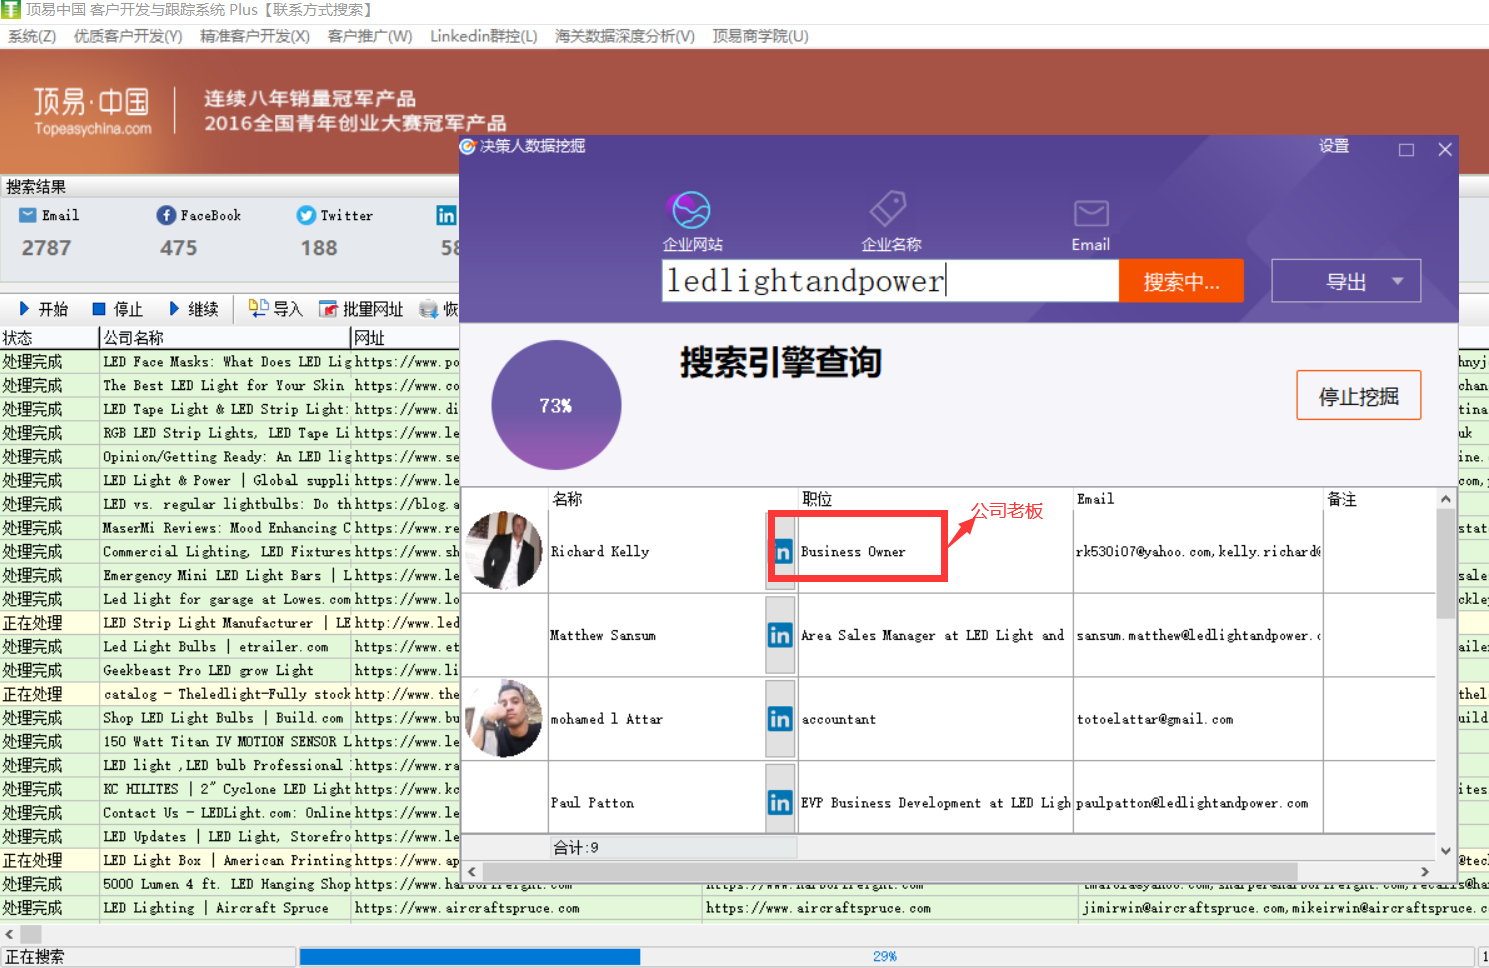Click the 决策人数据挖掘 dialog title icon

point(468,146)
